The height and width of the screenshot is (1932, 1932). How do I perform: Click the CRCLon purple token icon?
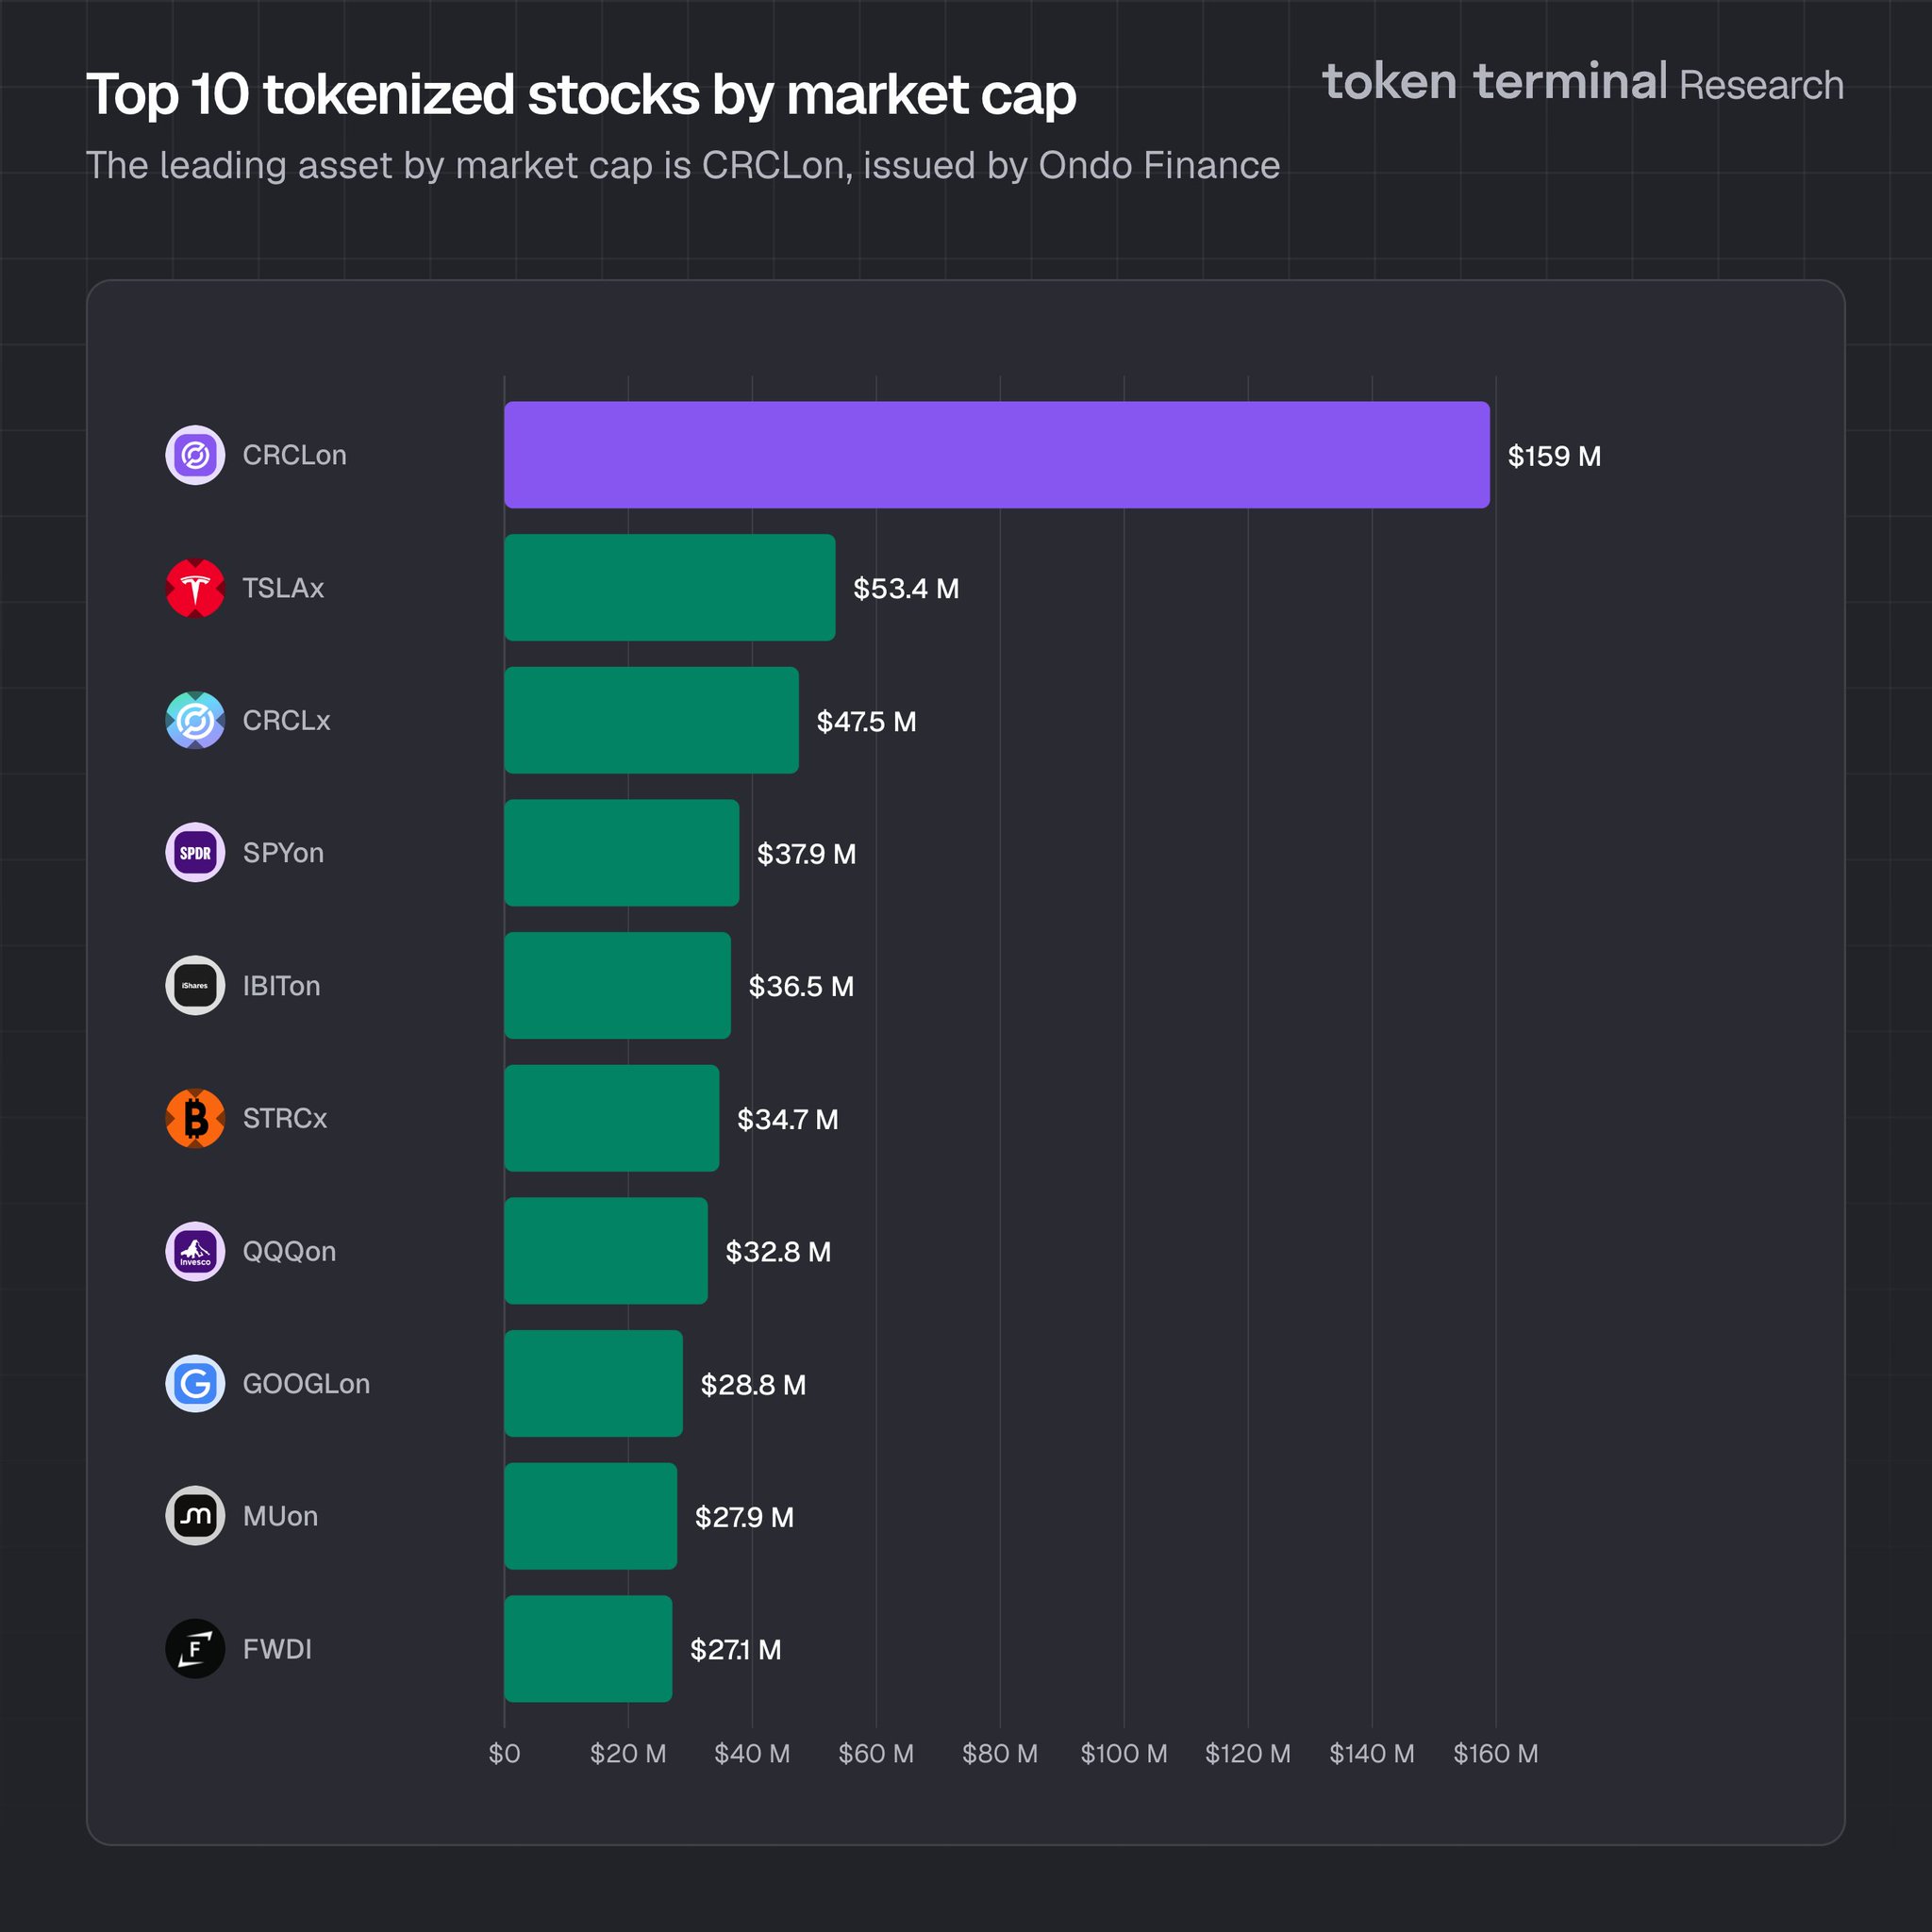[x=195, y=455]
